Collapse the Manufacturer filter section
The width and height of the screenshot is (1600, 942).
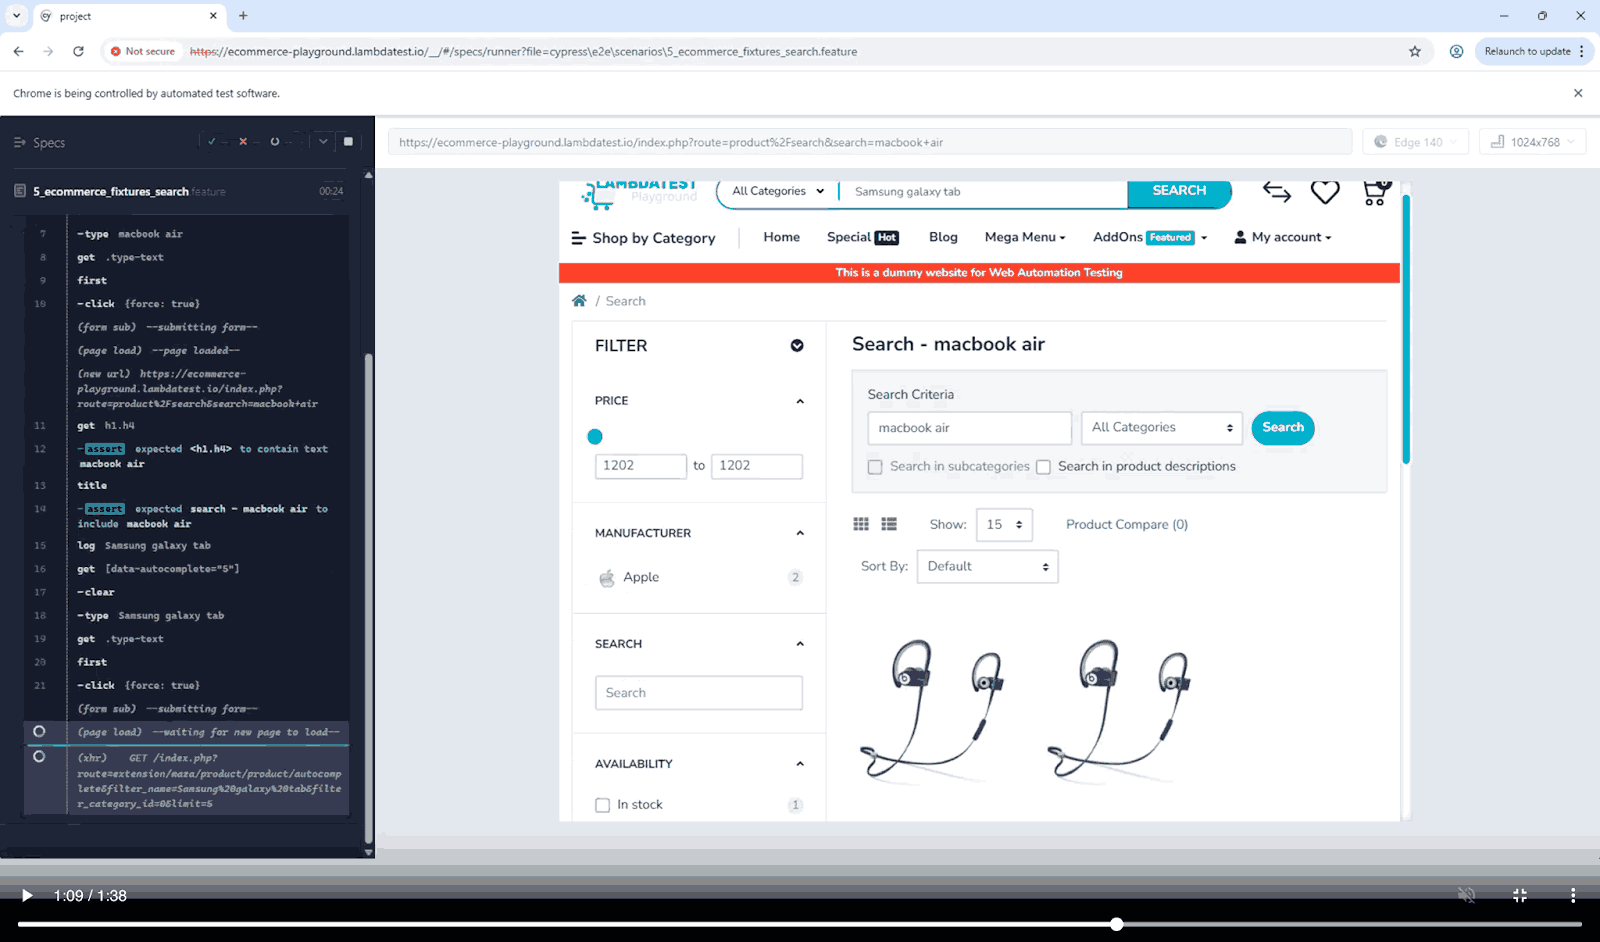(x=799, y=533)
